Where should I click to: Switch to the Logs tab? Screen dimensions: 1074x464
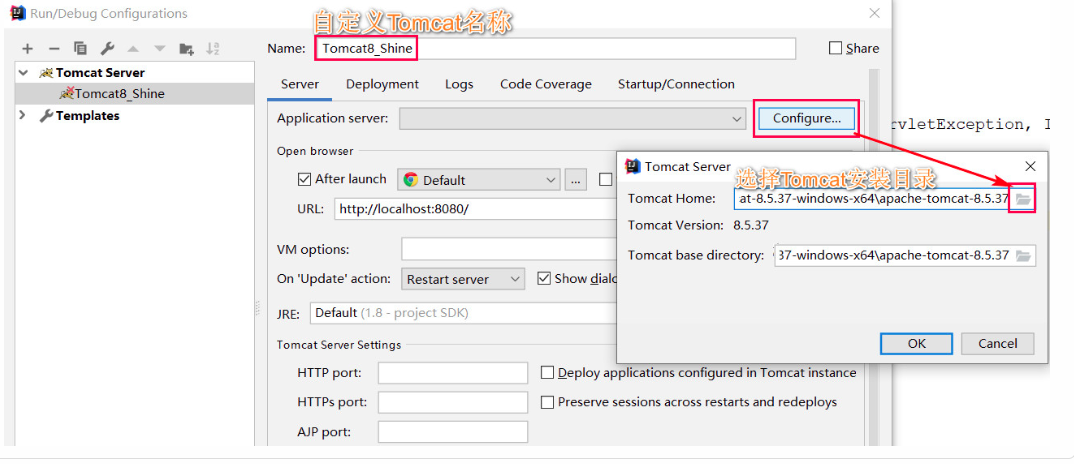(x=459, y=84)
